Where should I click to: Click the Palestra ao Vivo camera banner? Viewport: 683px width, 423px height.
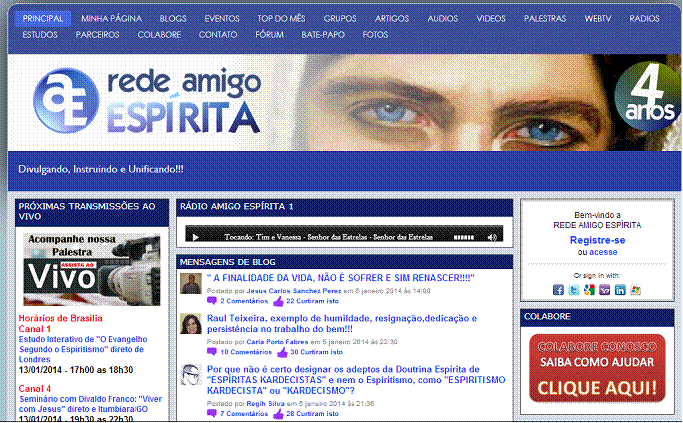pyautogui.click(x=92, y=270)
